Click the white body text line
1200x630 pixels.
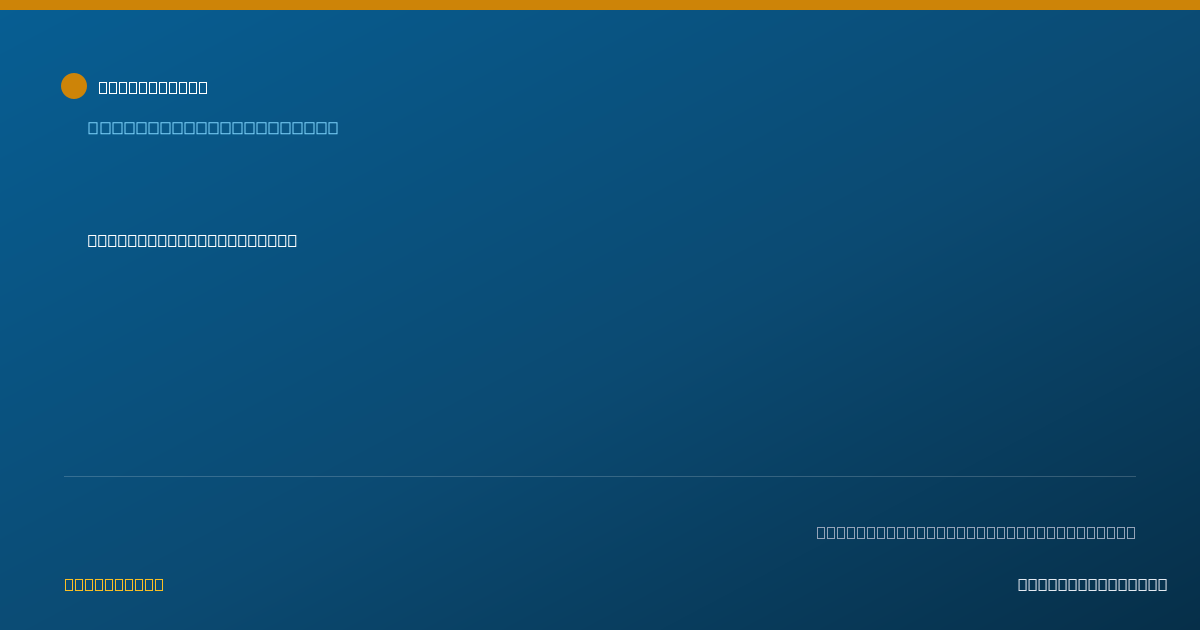[192, 240]
